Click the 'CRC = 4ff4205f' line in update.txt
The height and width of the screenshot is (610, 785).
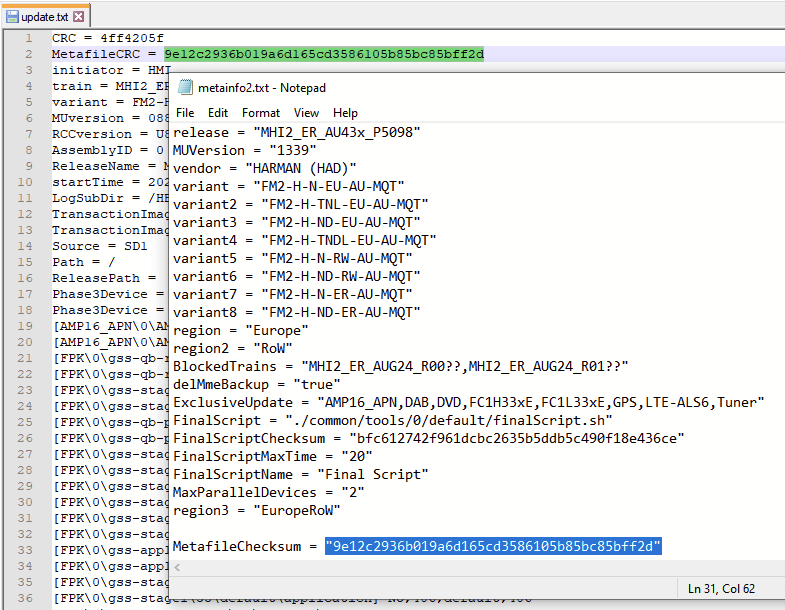point(108,38)
